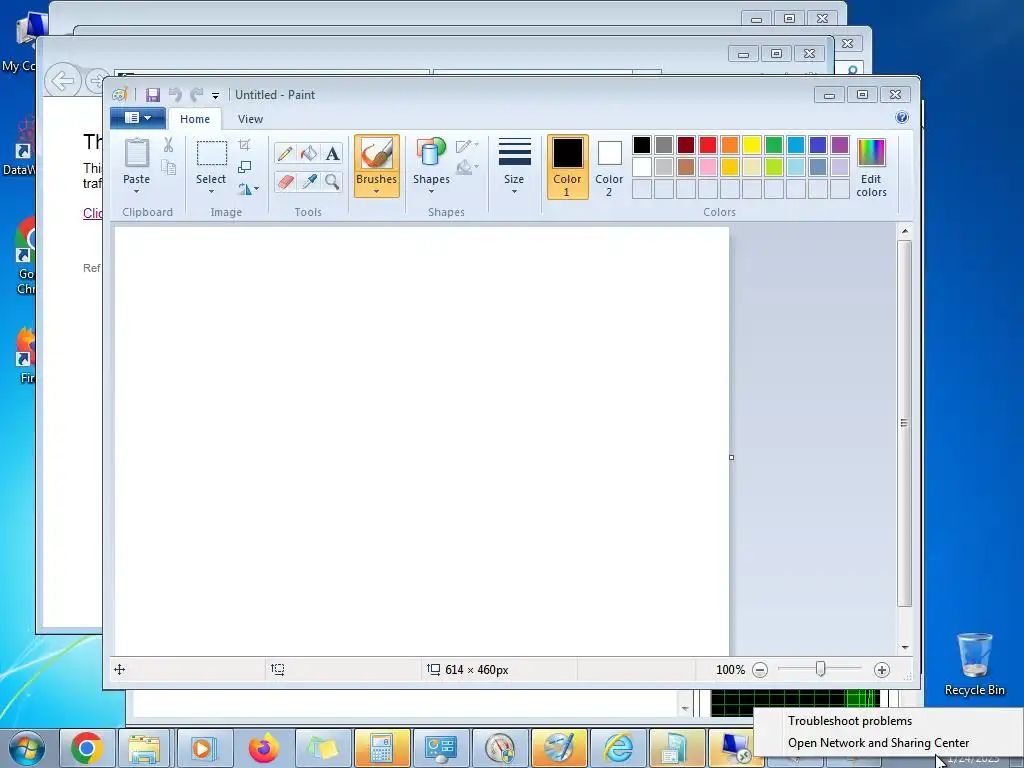Open the Calculator taskbar icon

[381, 748]
